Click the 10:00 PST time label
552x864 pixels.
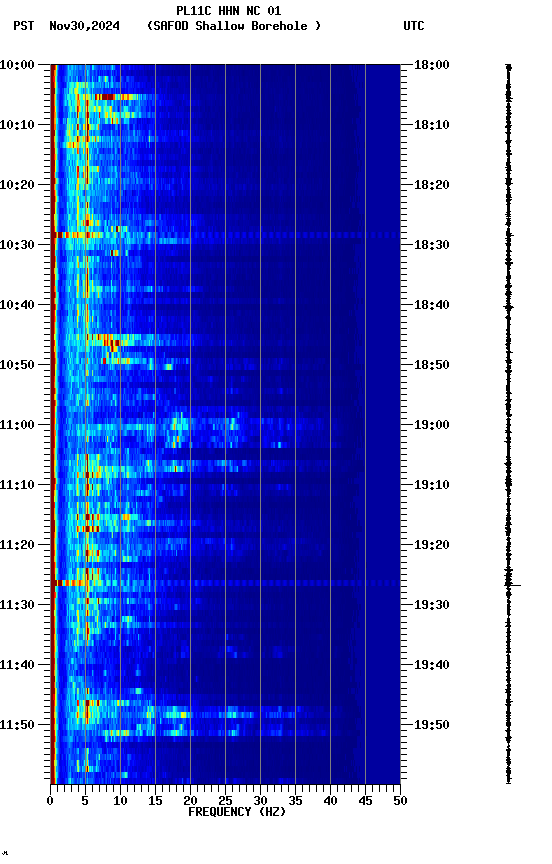pos(17,65)
